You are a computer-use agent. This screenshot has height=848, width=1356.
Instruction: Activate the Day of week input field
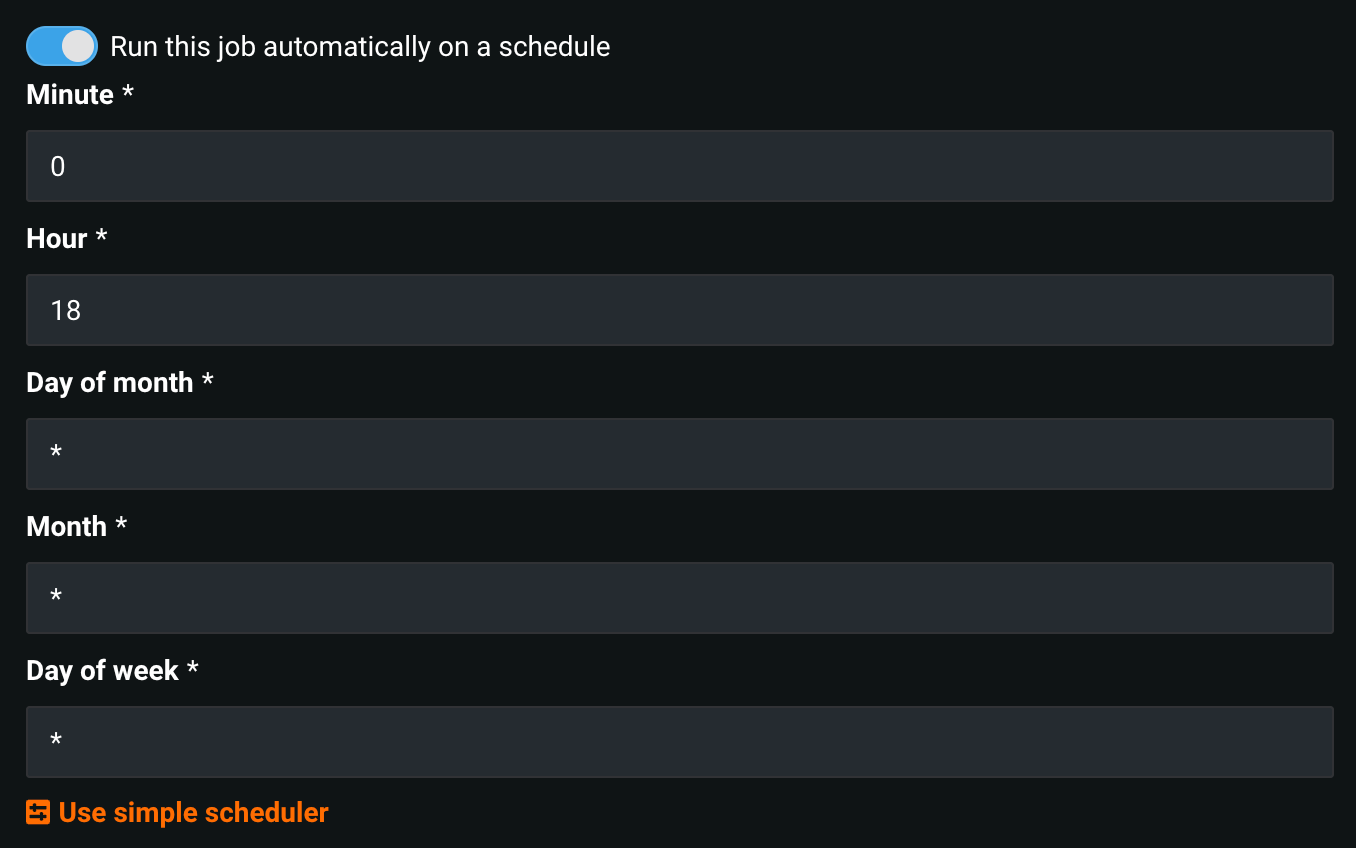[x=679, y=742]
